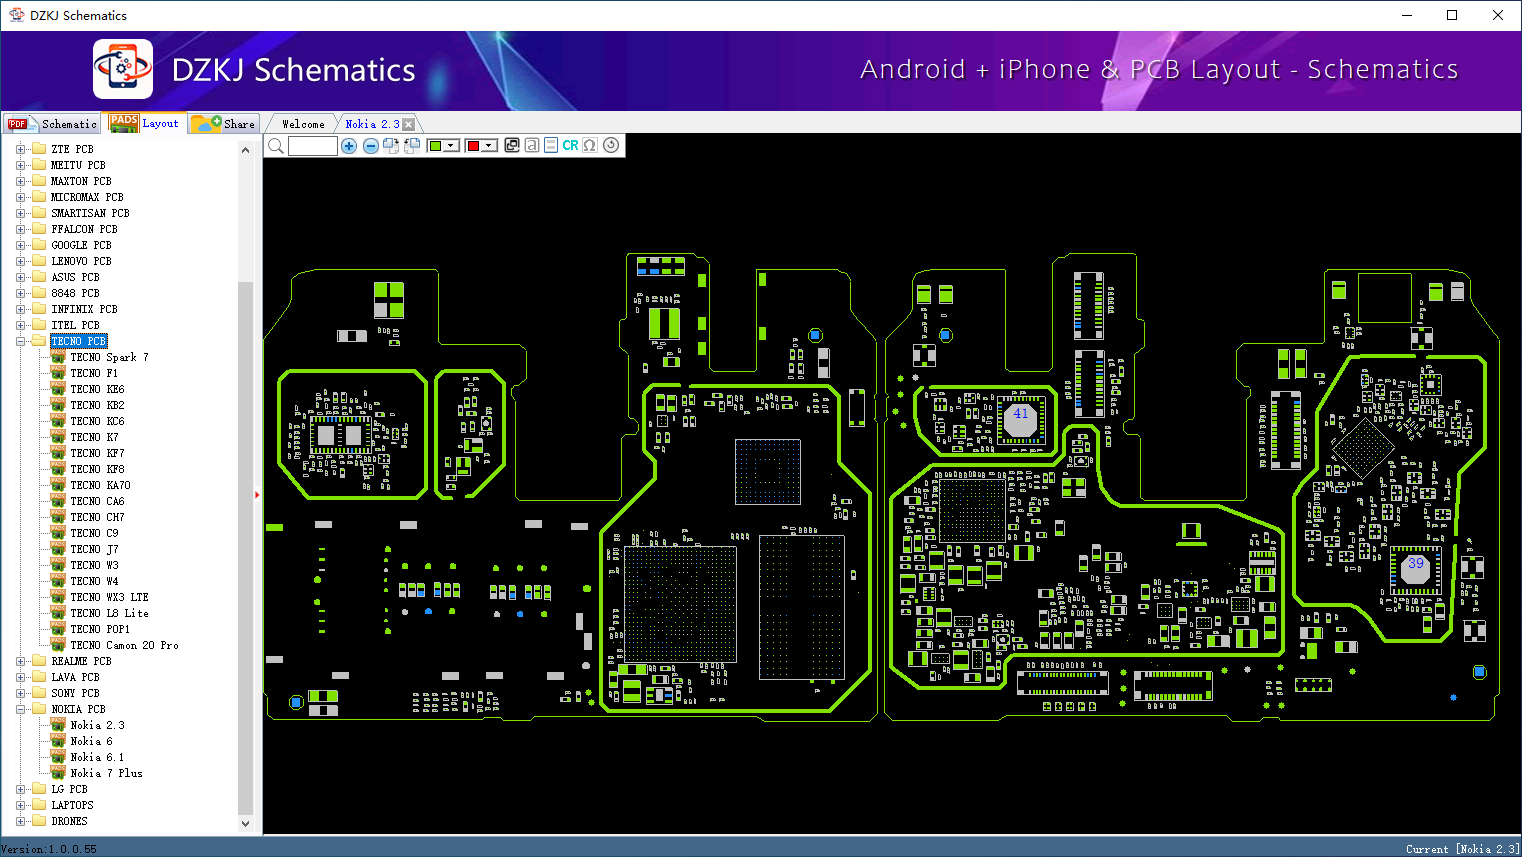Viewport: 1522px width, 857px height.
Task: Select the ASUS PCB folder
Action: point(75,277)
